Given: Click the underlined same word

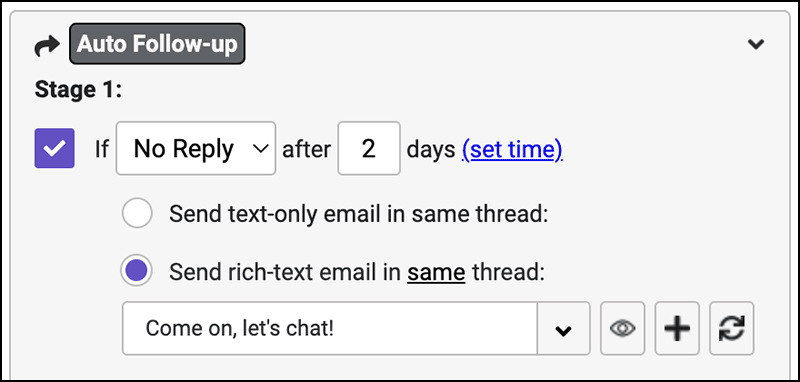Looking at the screenshot, I should coord(436,272).
